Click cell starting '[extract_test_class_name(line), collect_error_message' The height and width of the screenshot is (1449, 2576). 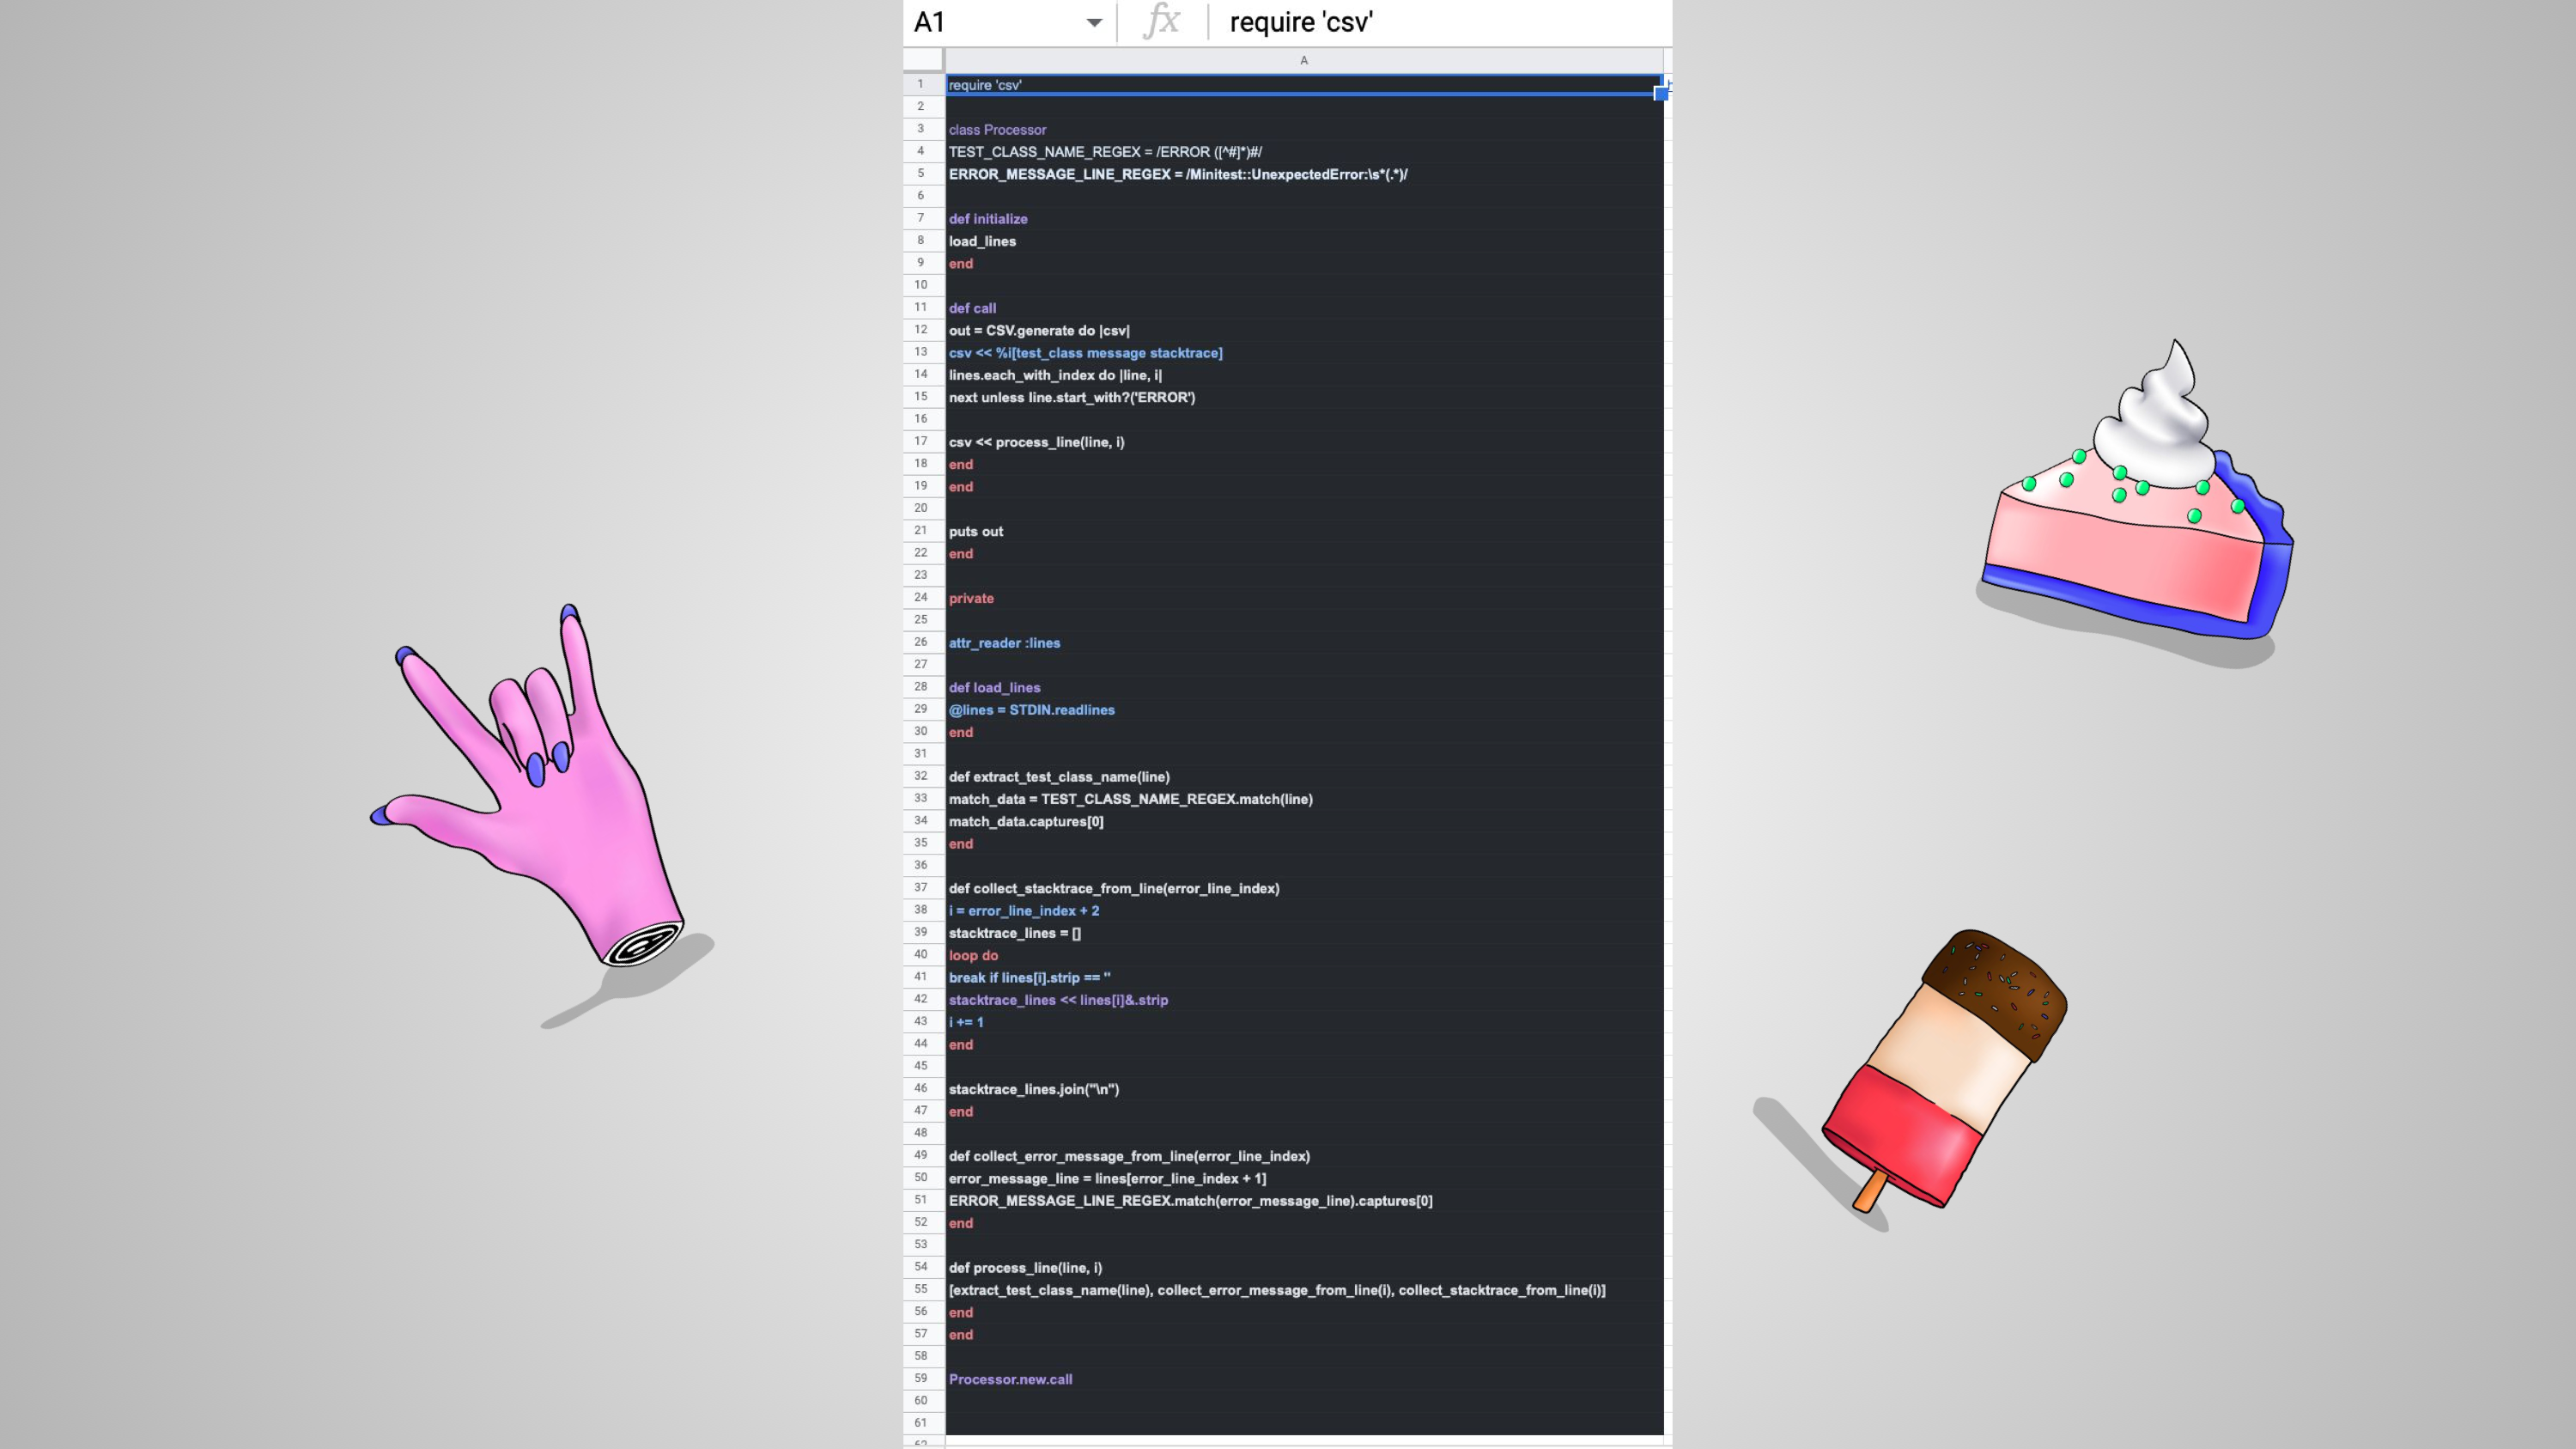1304,1289
